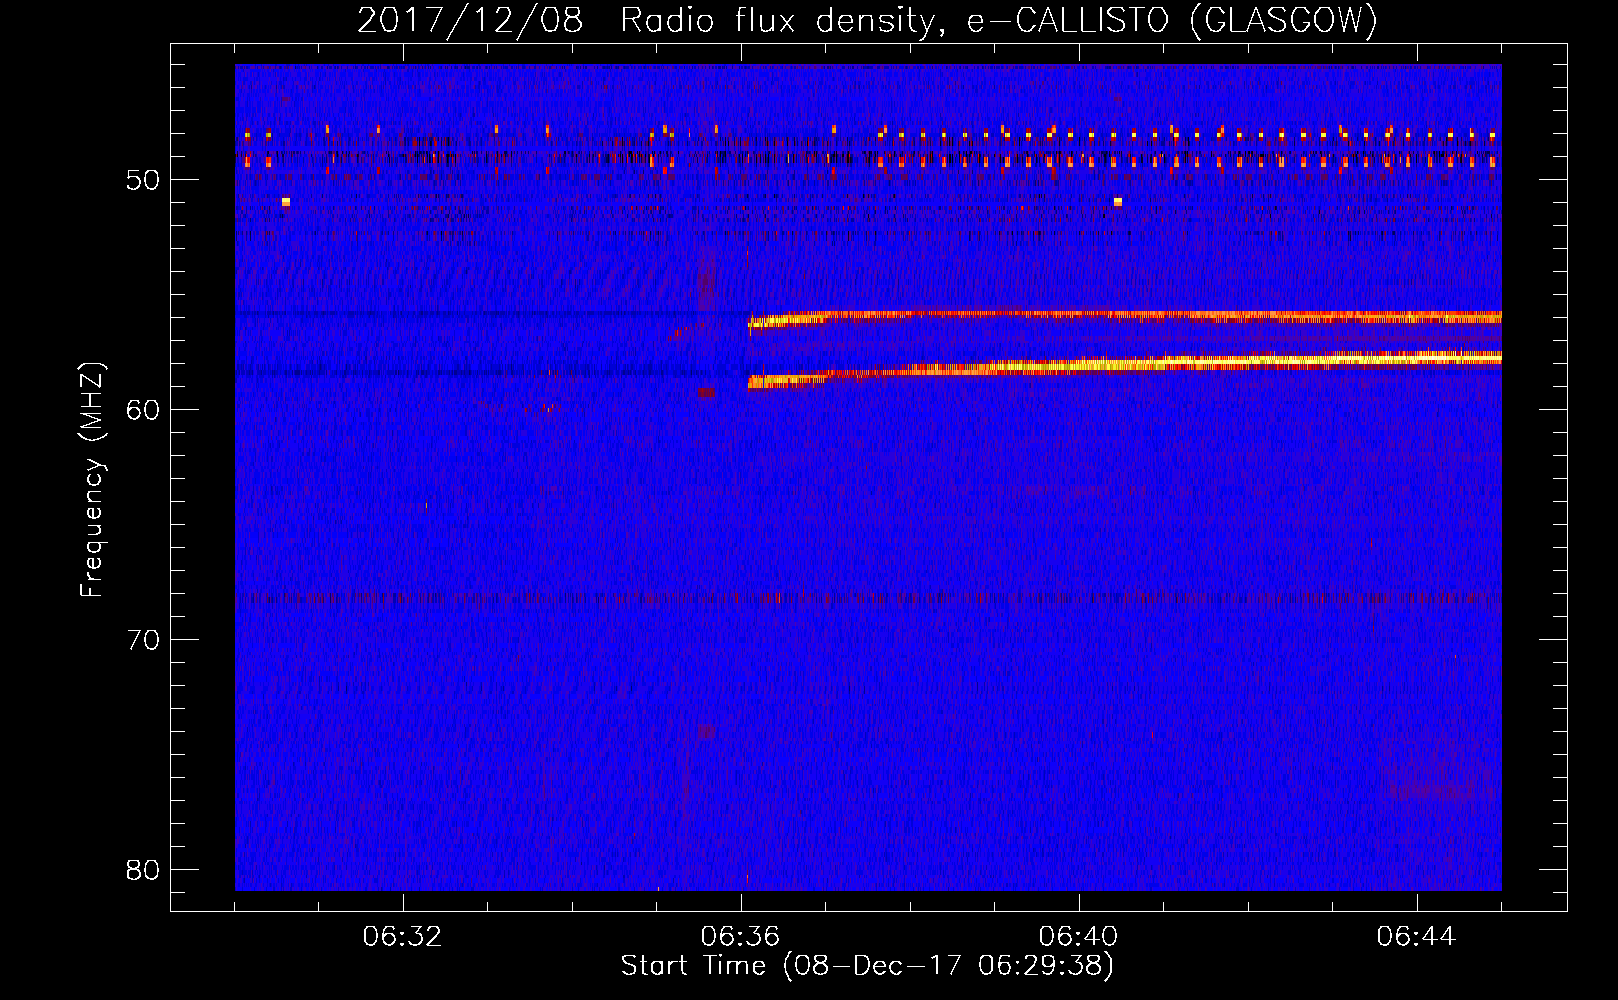This screenshot has height=1000, width=1618.
Task: Click the lower bright emission band near 58 MHz
Action: point(1125,368)
